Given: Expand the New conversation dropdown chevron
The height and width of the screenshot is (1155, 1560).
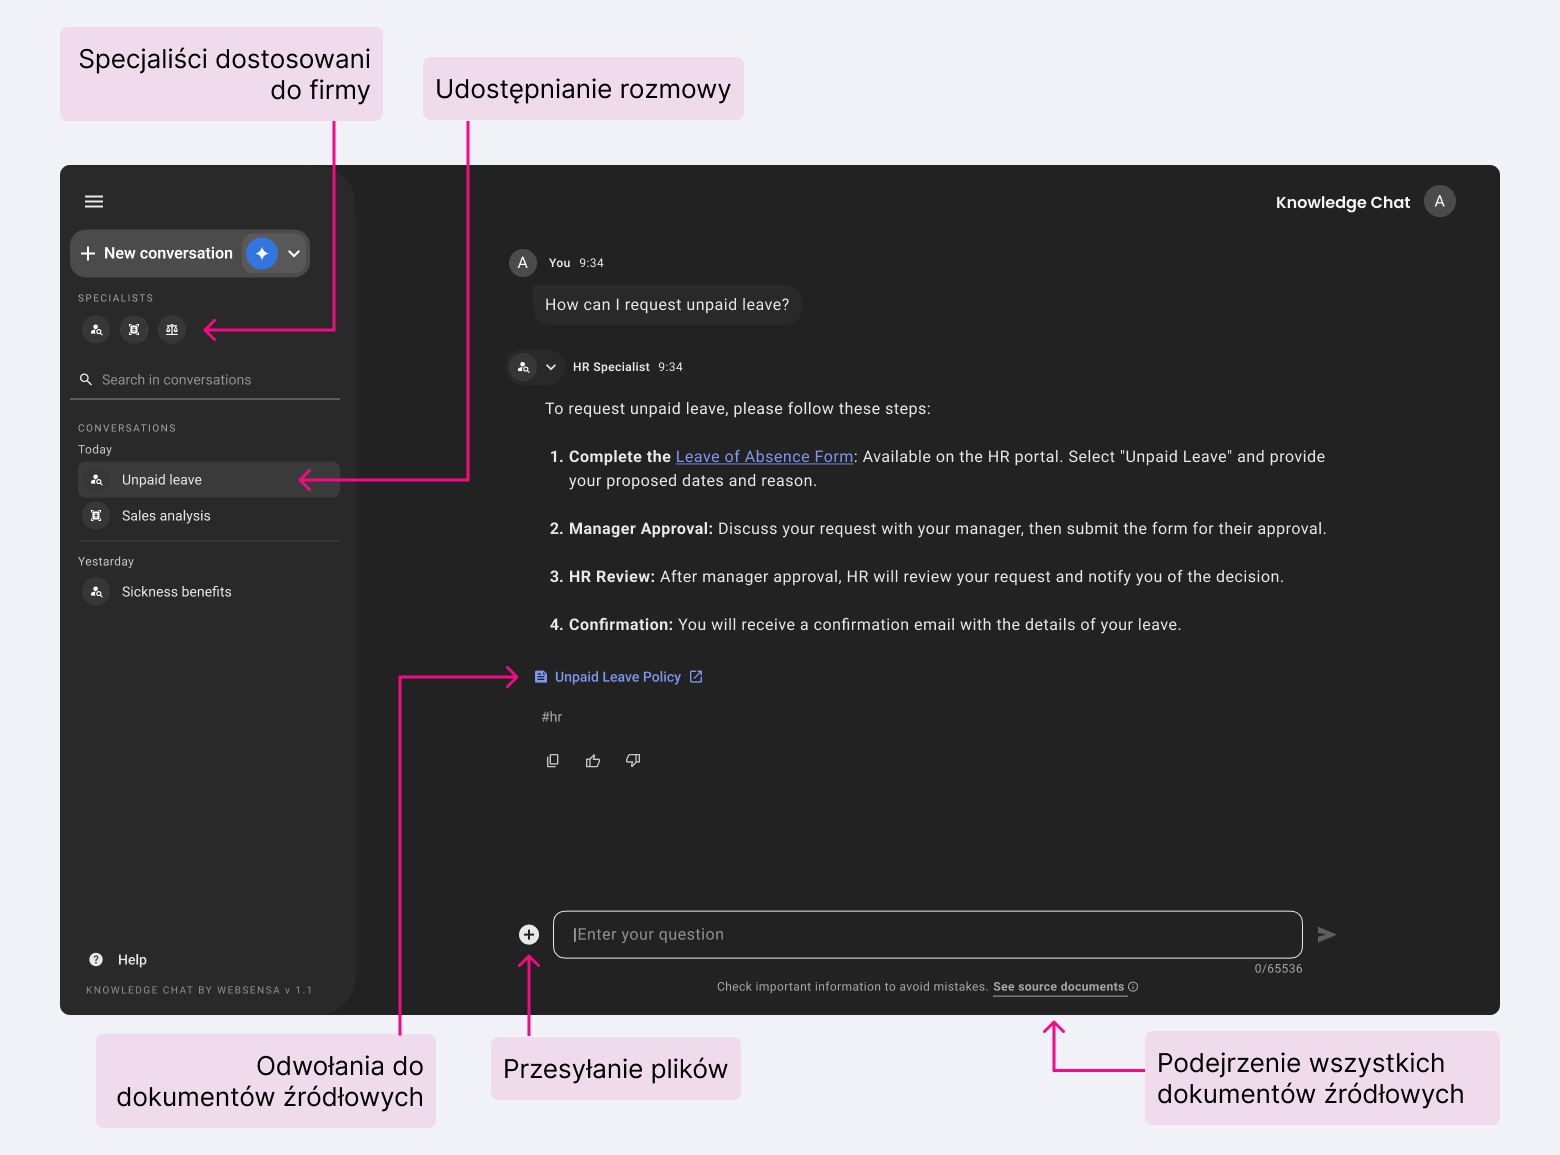Looking at the screenshot, I should pos(293,253).
